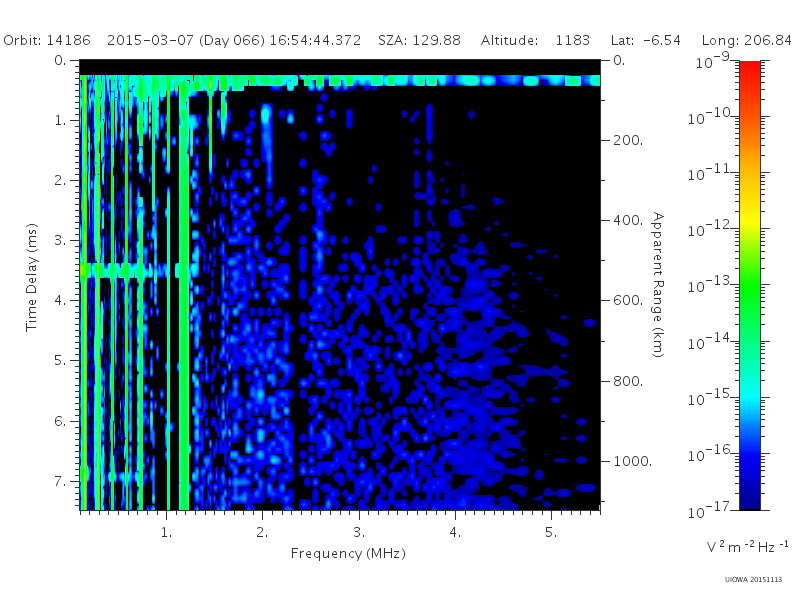Image resolution: width=800 pixels, height=600 pixels.
Task: Click the Lat: -6.54 label
Action: 646,40
